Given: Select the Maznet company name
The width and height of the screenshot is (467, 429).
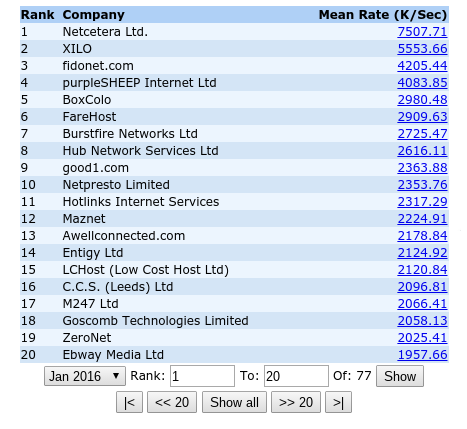Looking at the screenshot, I should [x=84, y=219].
